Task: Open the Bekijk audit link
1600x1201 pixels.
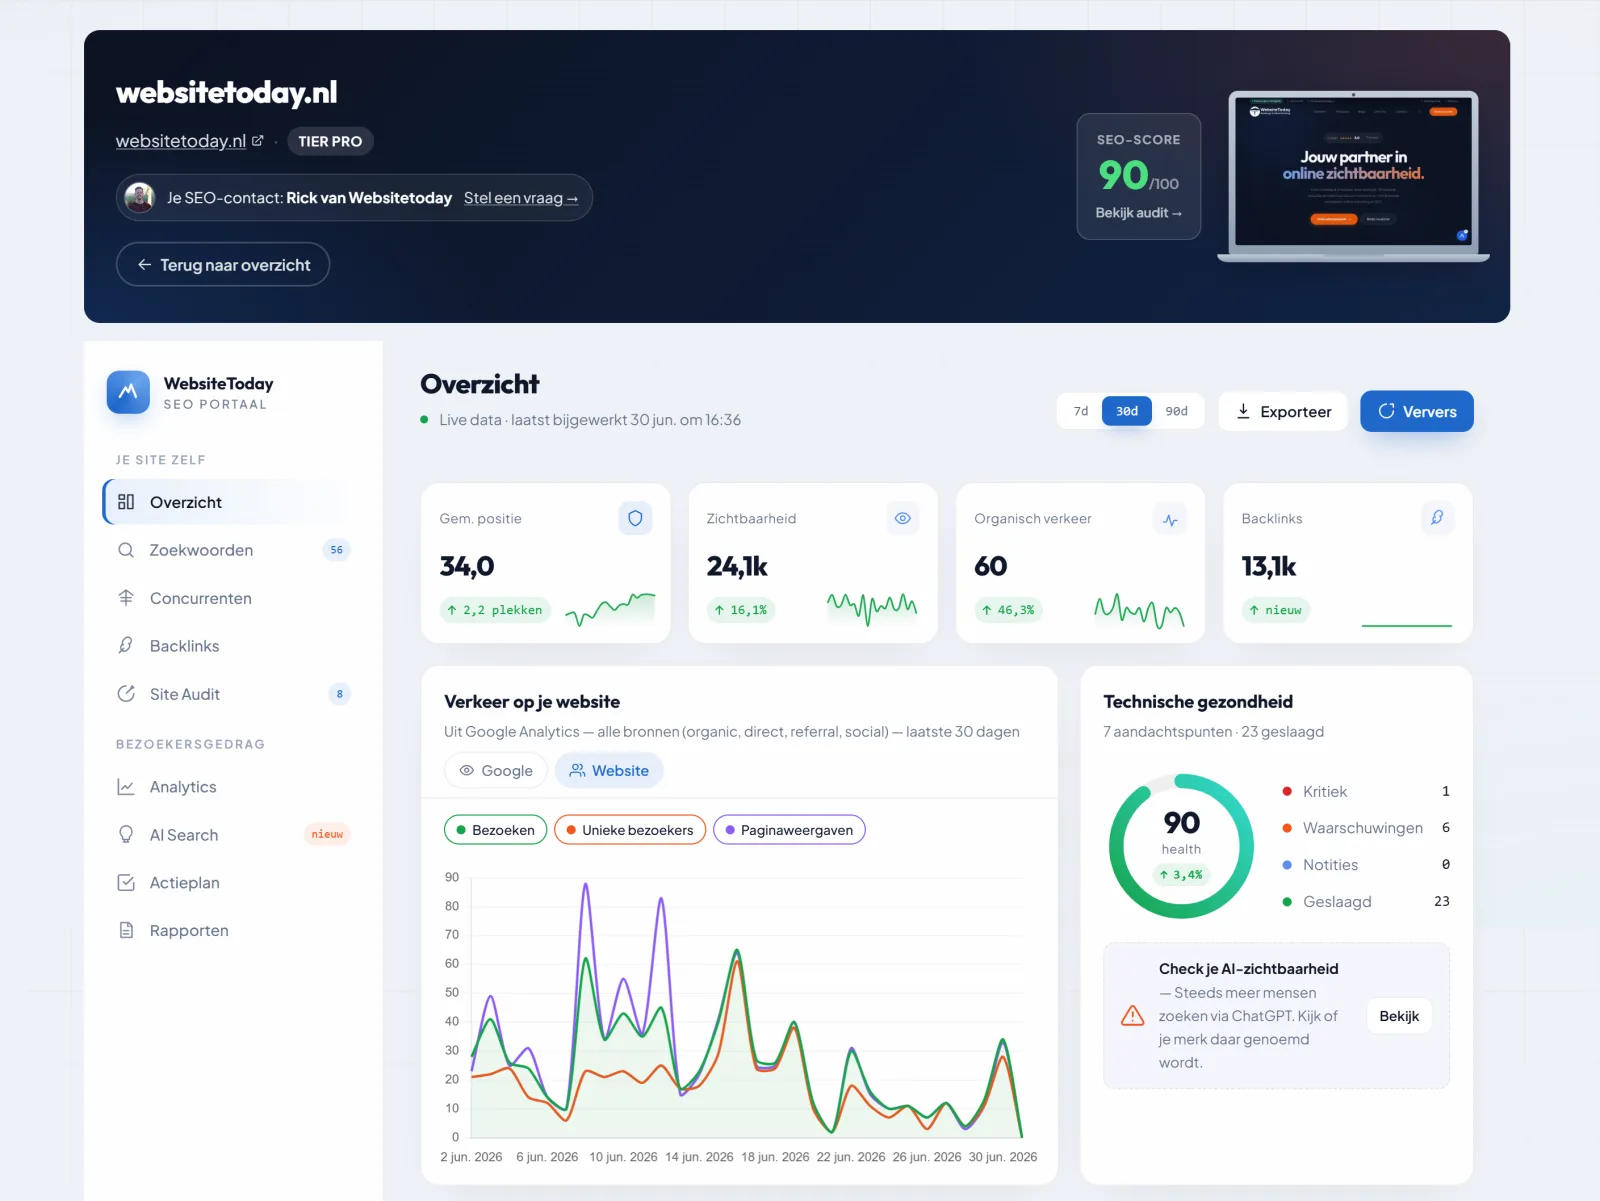Action: coord(1138,213)
